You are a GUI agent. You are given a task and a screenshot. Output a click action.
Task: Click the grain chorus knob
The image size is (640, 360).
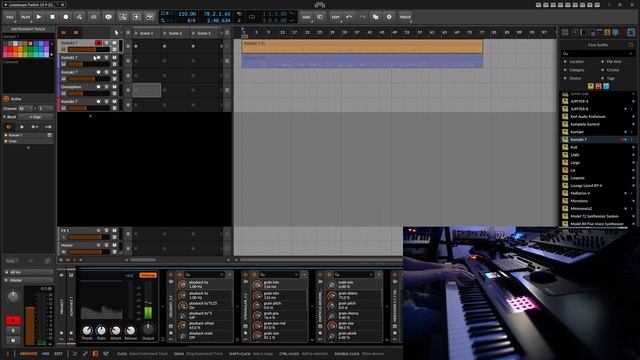331,316
